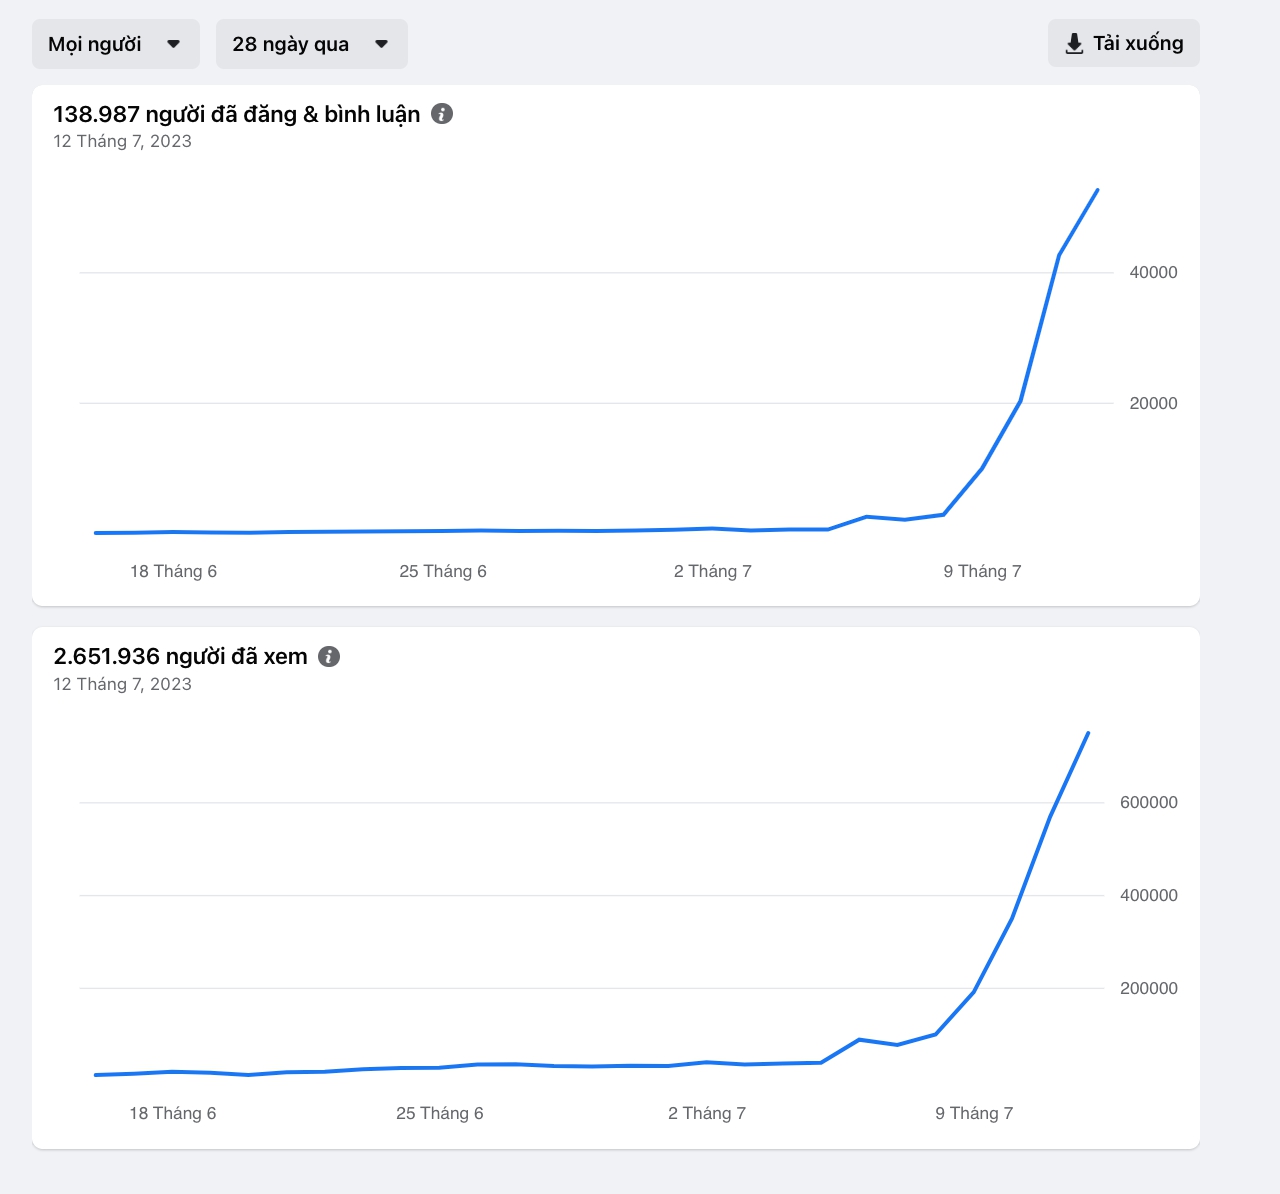This screenshot has width=1280, height=1194.
Task: Click the 40000 y-axis label
Action: point(1153,272)
